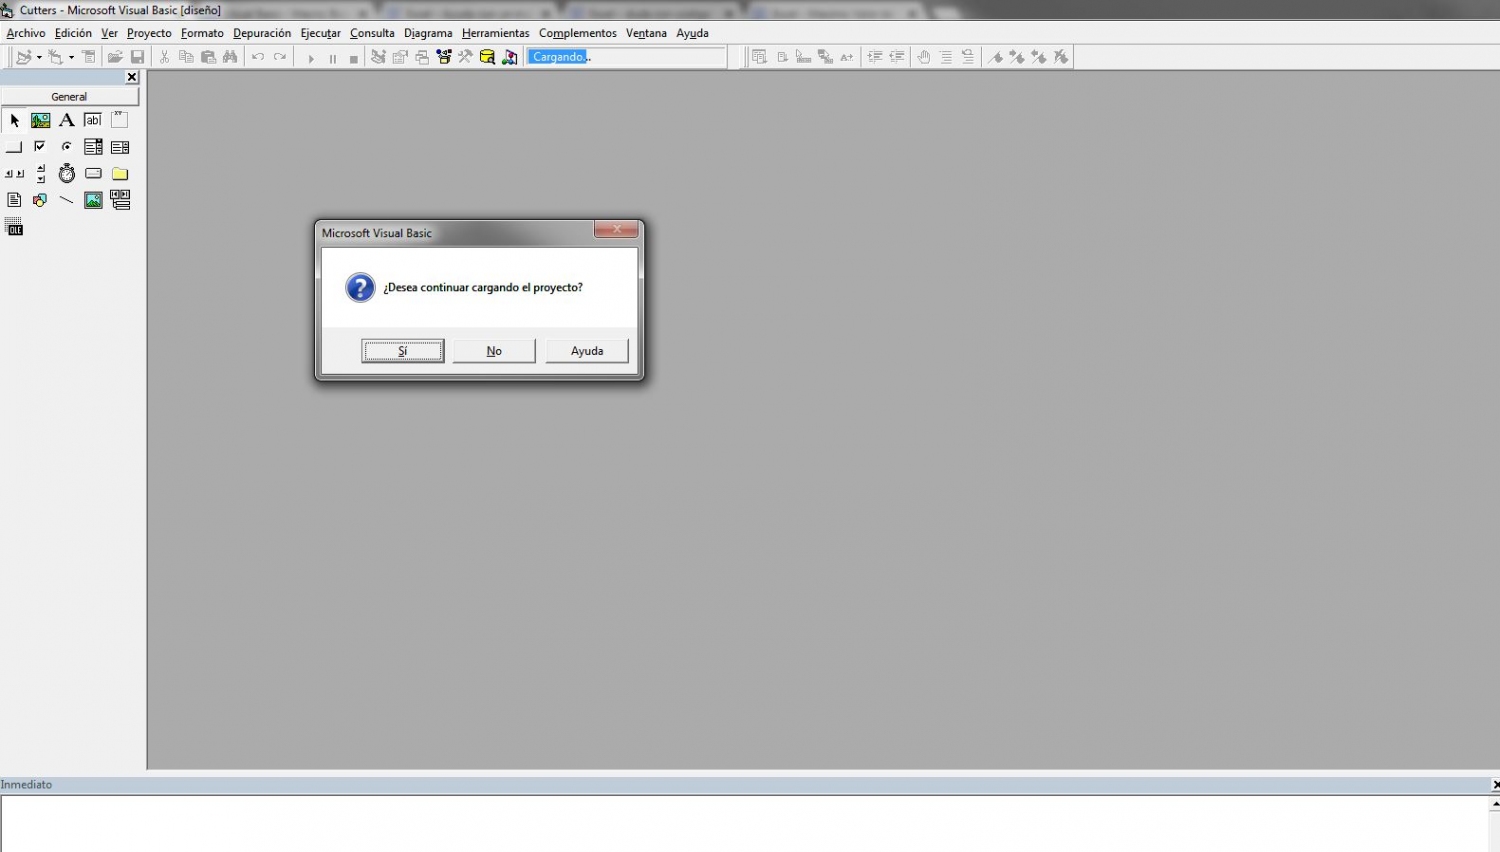Select the Data control tool
Image resolution: width=1500 pixels, height=852 pixels.
point(120,200)
